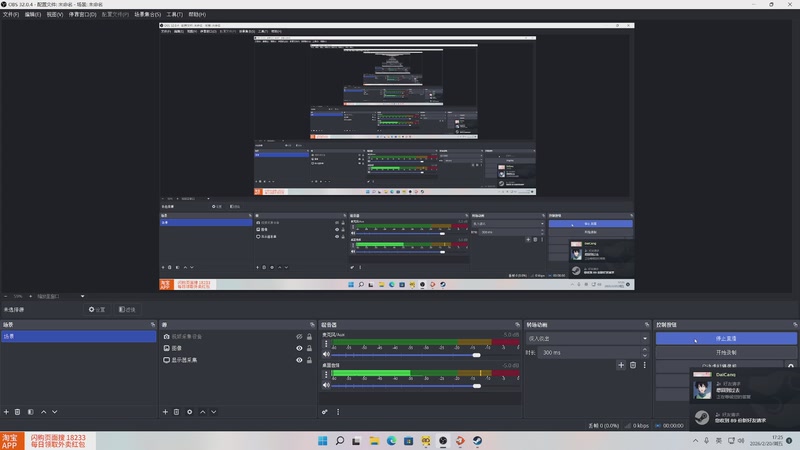Open Windows taskbar search
This screenshot has width=800, height=450.
[x=340, y=441]
